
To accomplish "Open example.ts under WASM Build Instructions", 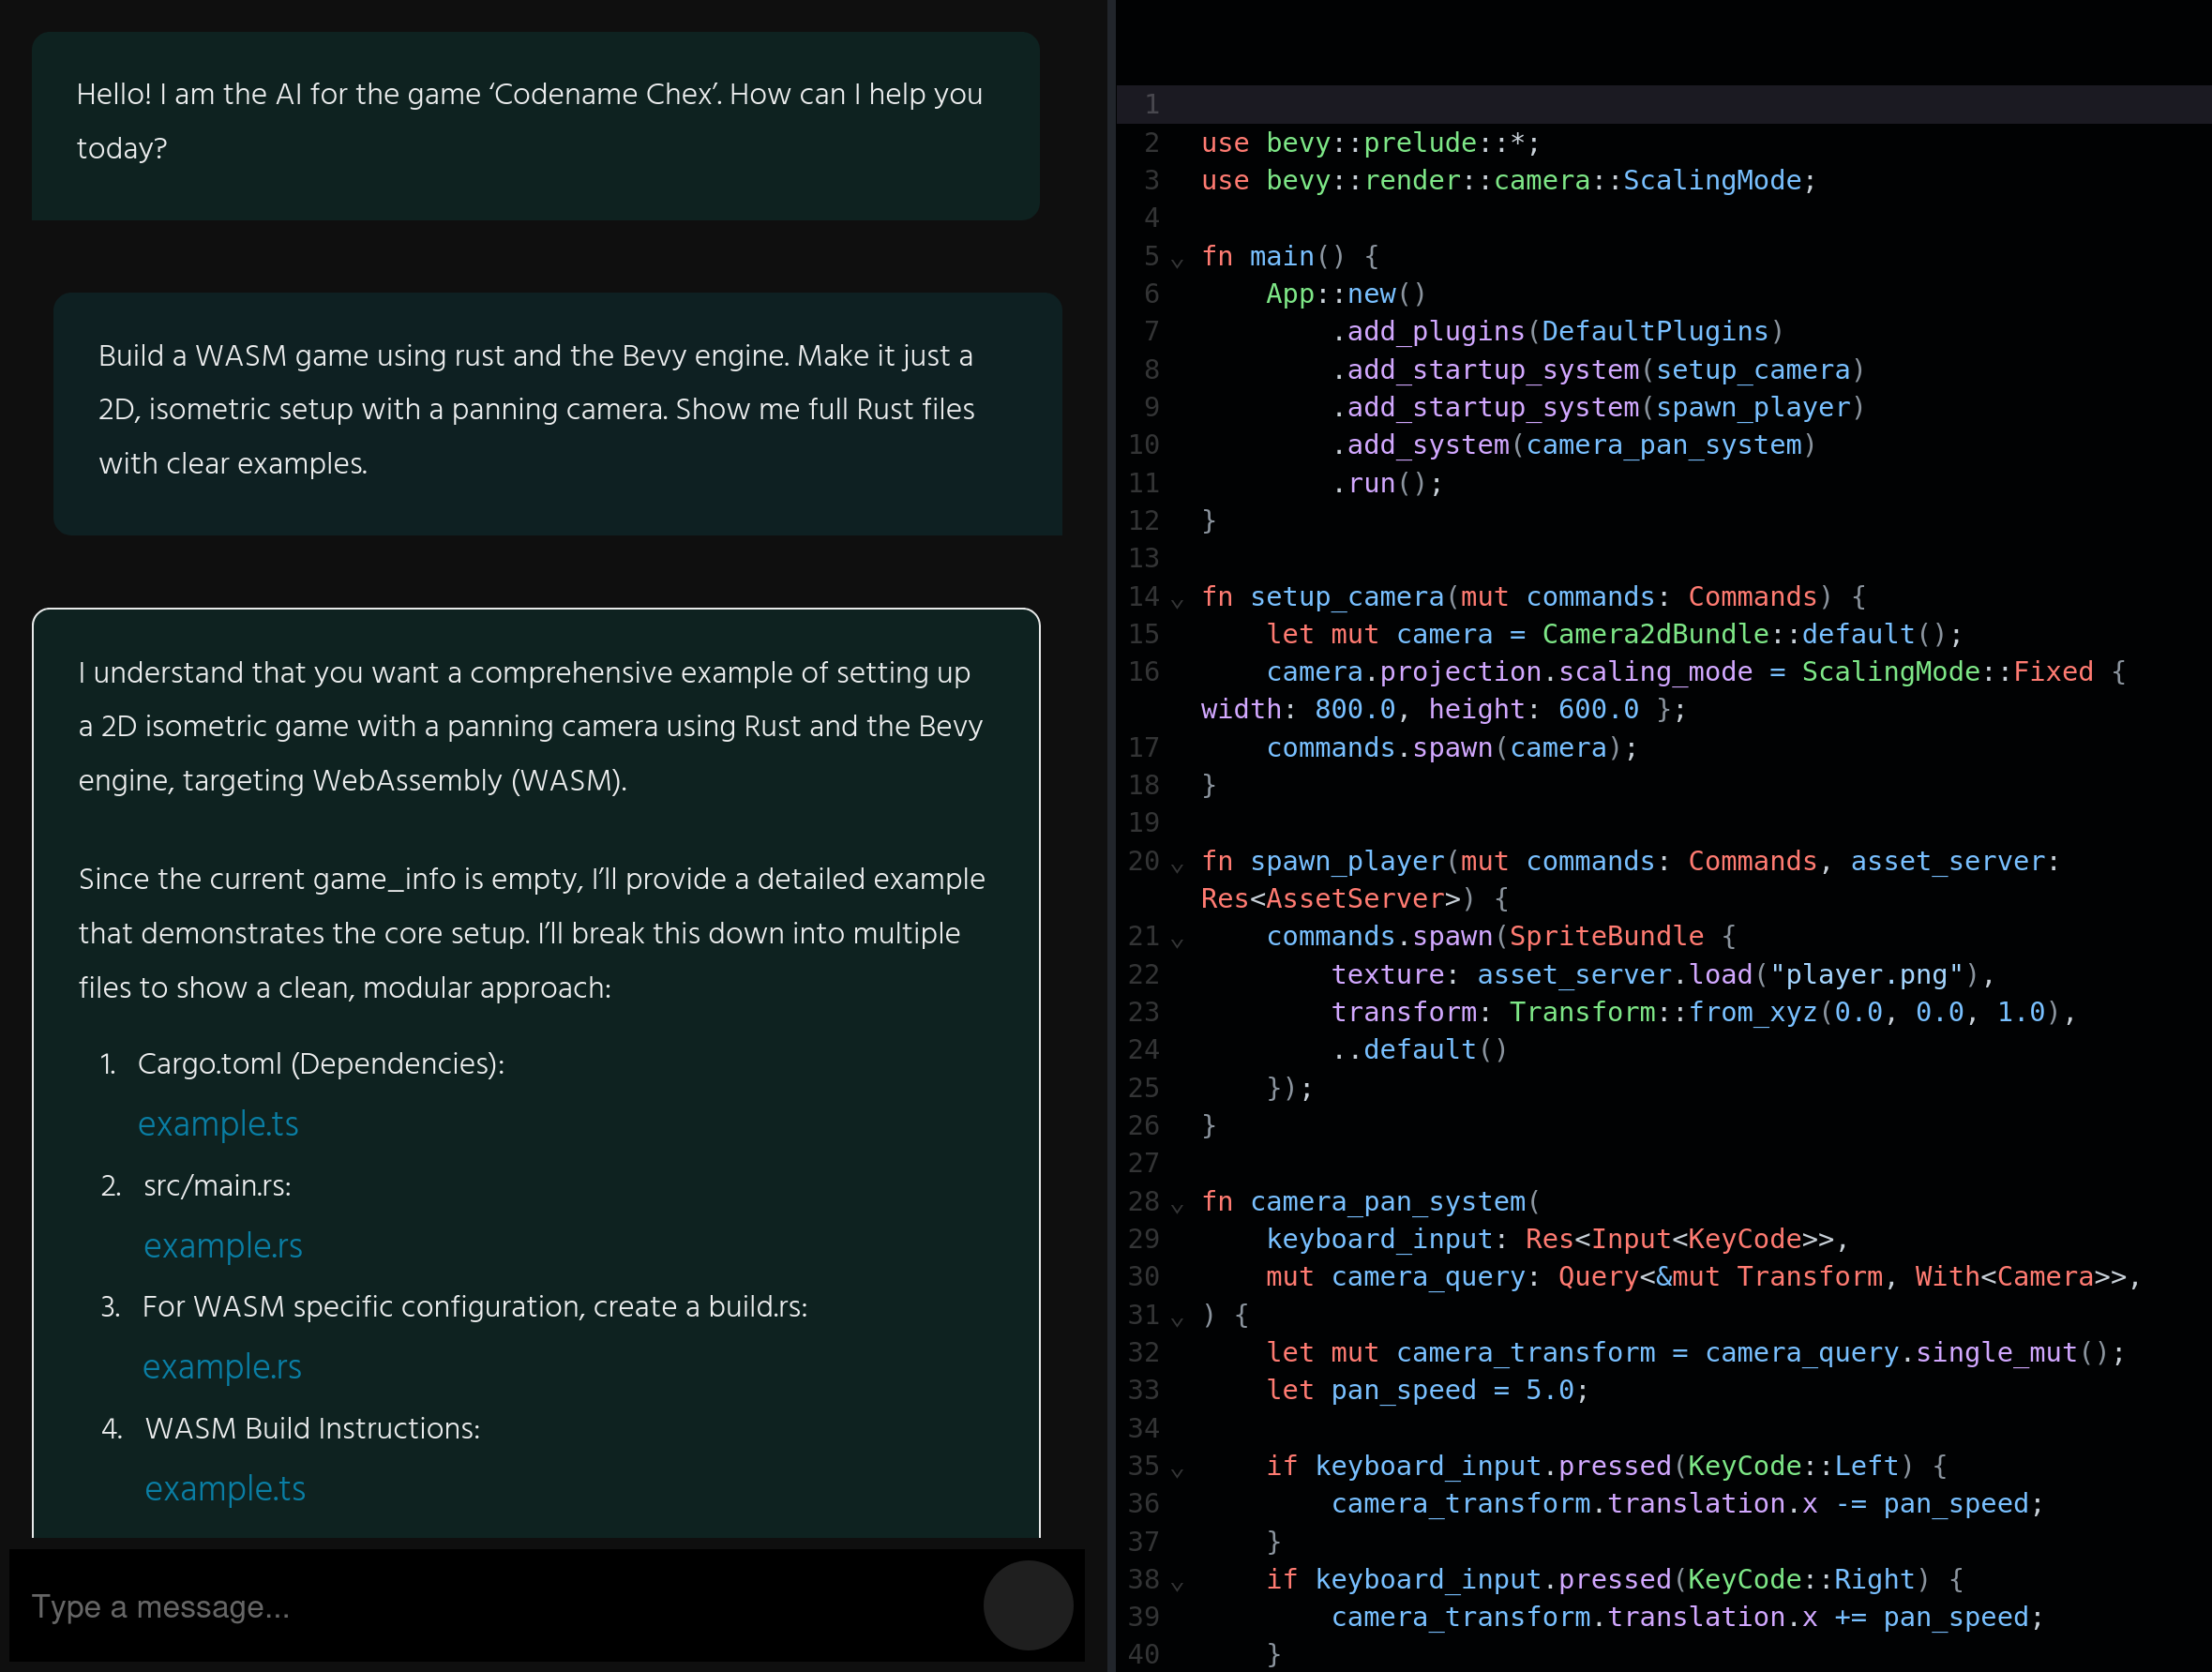I will 225,1489.
